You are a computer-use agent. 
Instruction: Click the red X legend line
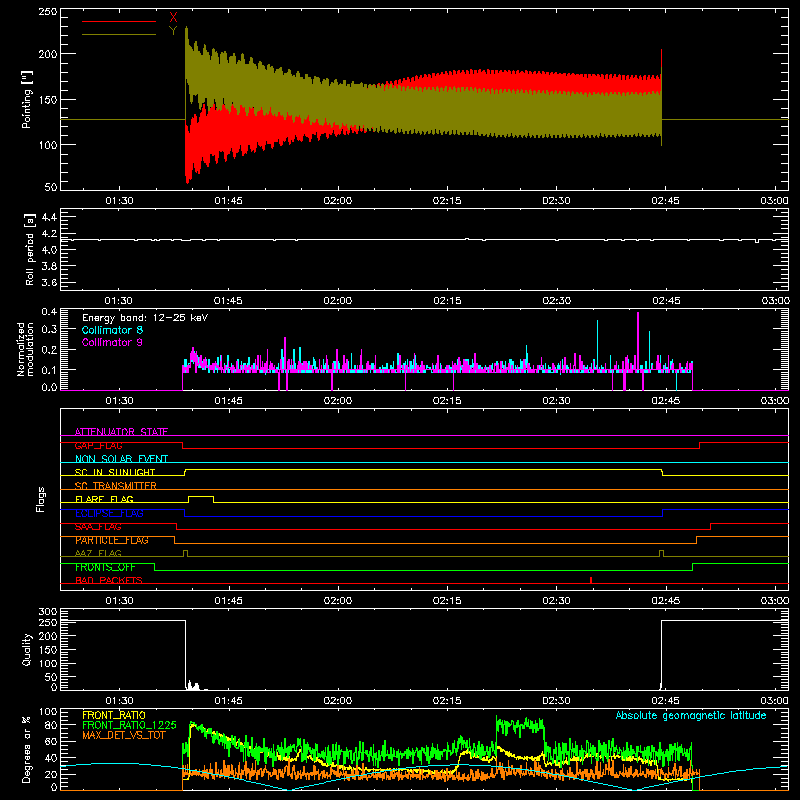(119, 21)
